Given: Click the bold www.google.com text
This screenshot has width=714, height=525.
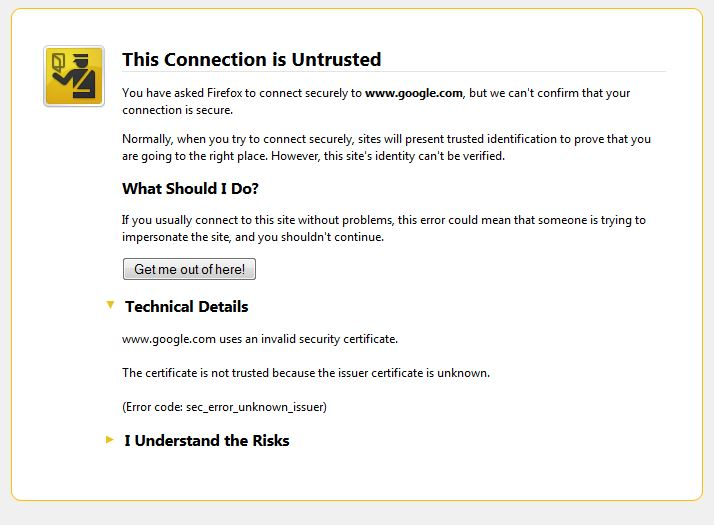Looking at the screenshot, I should click(x=413, y=93).
